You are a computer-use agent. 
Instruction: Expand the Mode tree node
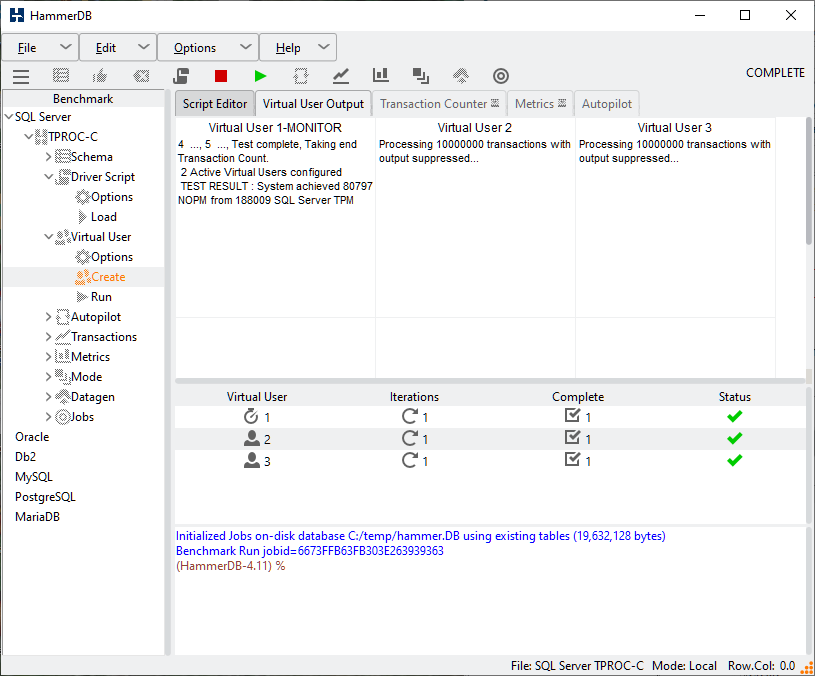click(x=48, y=377)
